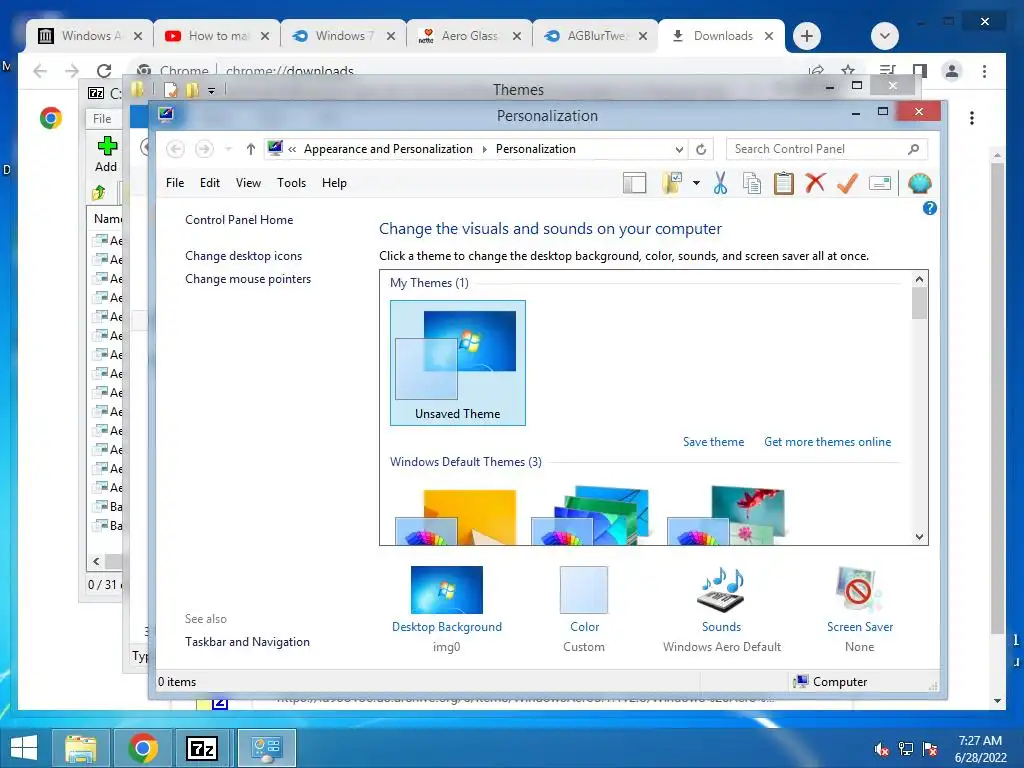Click the Rename toolbar icon

pos(880,184)
